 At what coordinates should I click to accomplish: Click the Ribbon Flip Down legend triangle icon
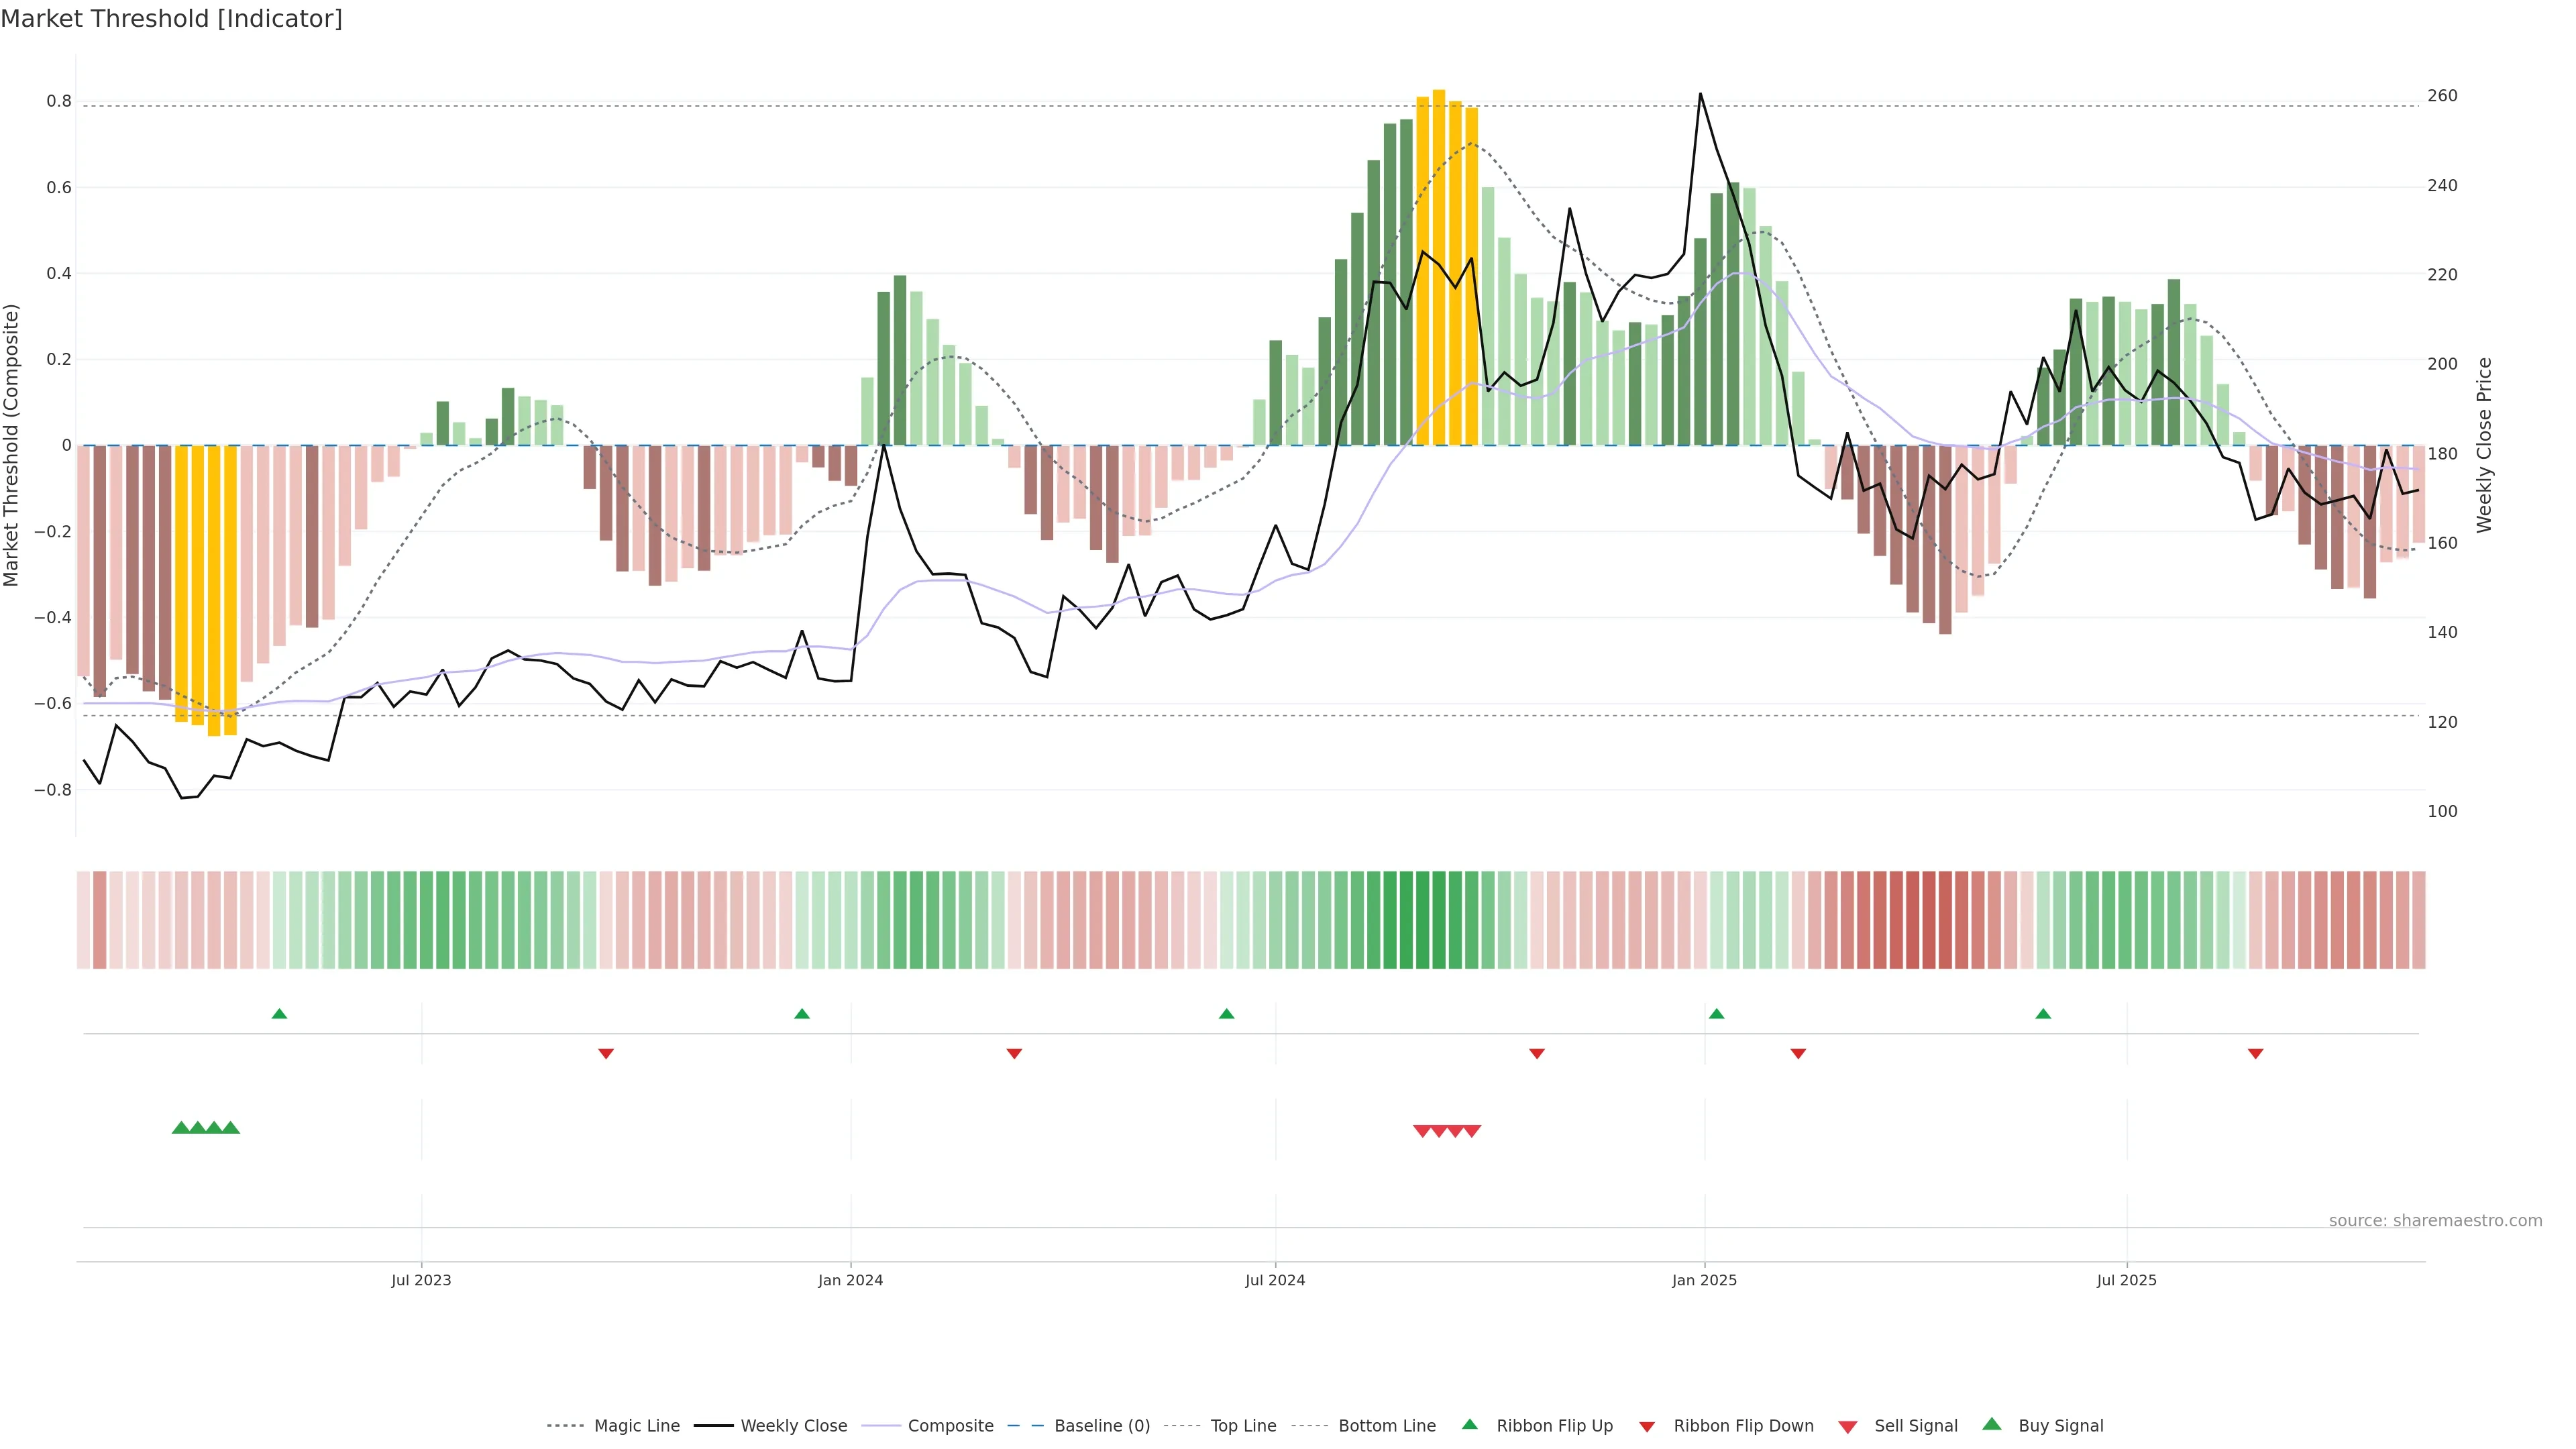tap(1647, 1427)
